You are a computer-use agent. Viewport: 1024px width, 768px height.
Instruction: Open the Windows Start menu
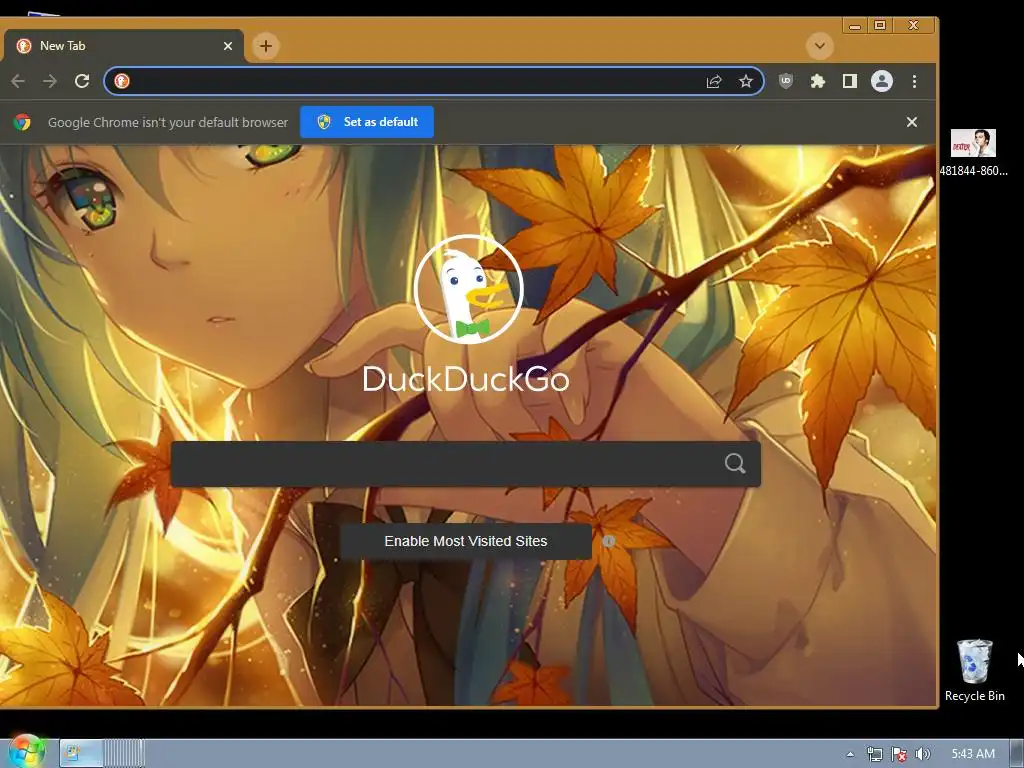25,751
